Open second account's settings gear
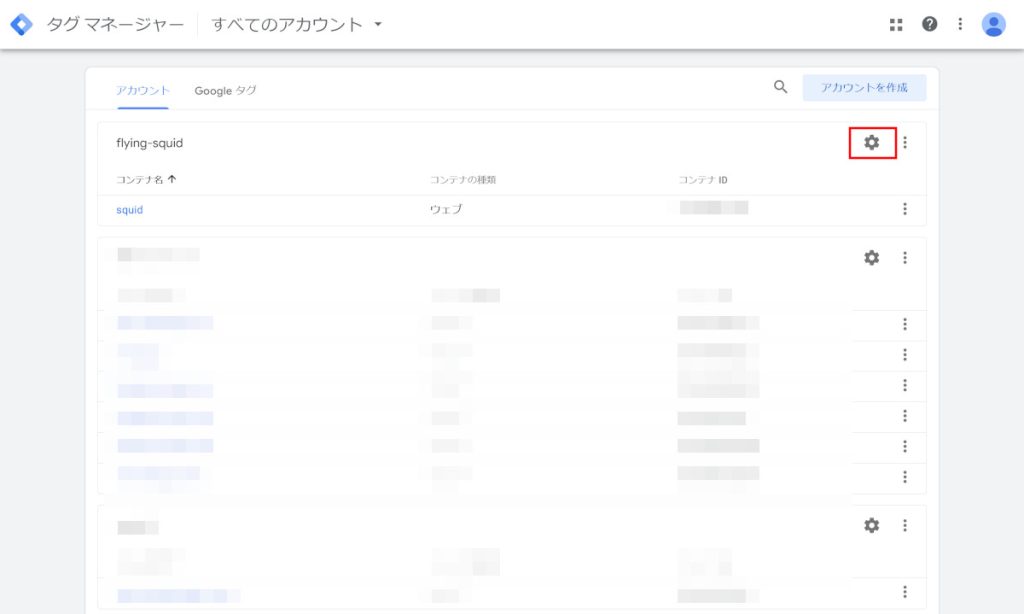Viewport: 1024px width, 614px height. point(871,258)
